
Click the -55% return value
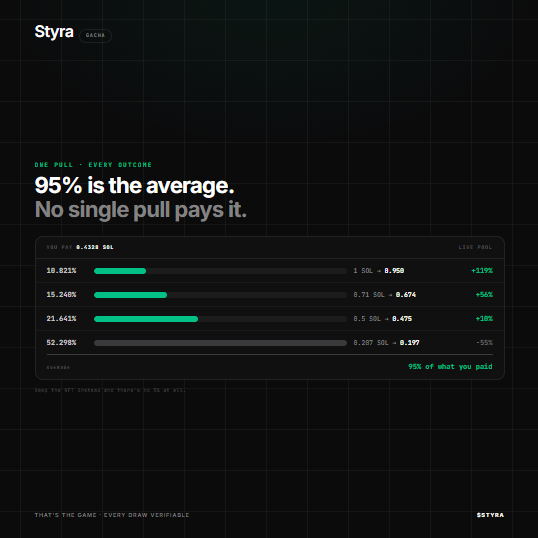click(x=484, y=343)
